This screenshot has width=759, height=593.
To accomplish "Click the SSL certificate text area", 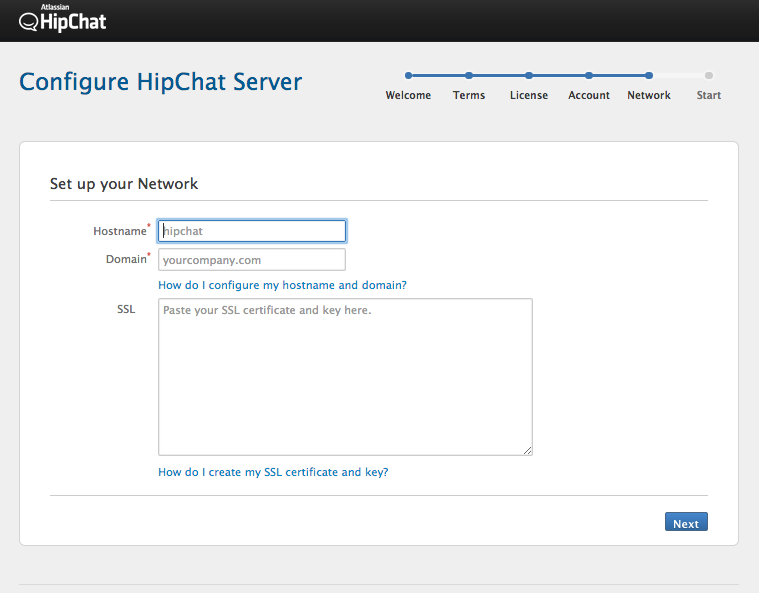I will (345, 377).
